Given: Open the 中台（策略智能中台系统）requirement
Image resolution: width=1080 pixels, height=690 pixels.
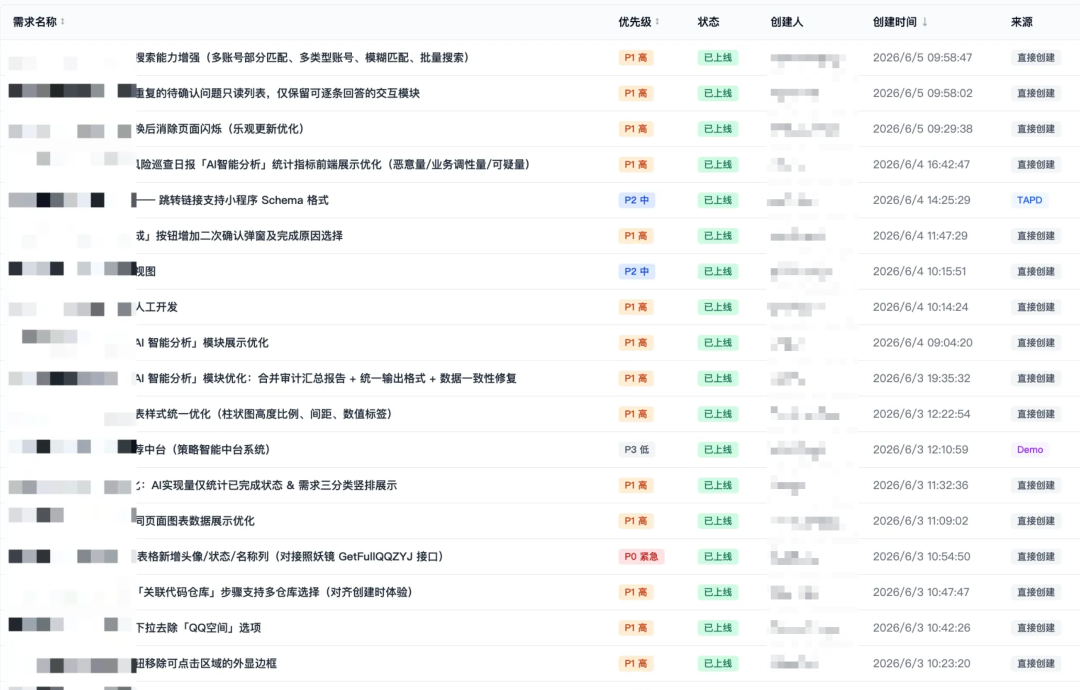Looking at the screenshot, I should point(202,450).
